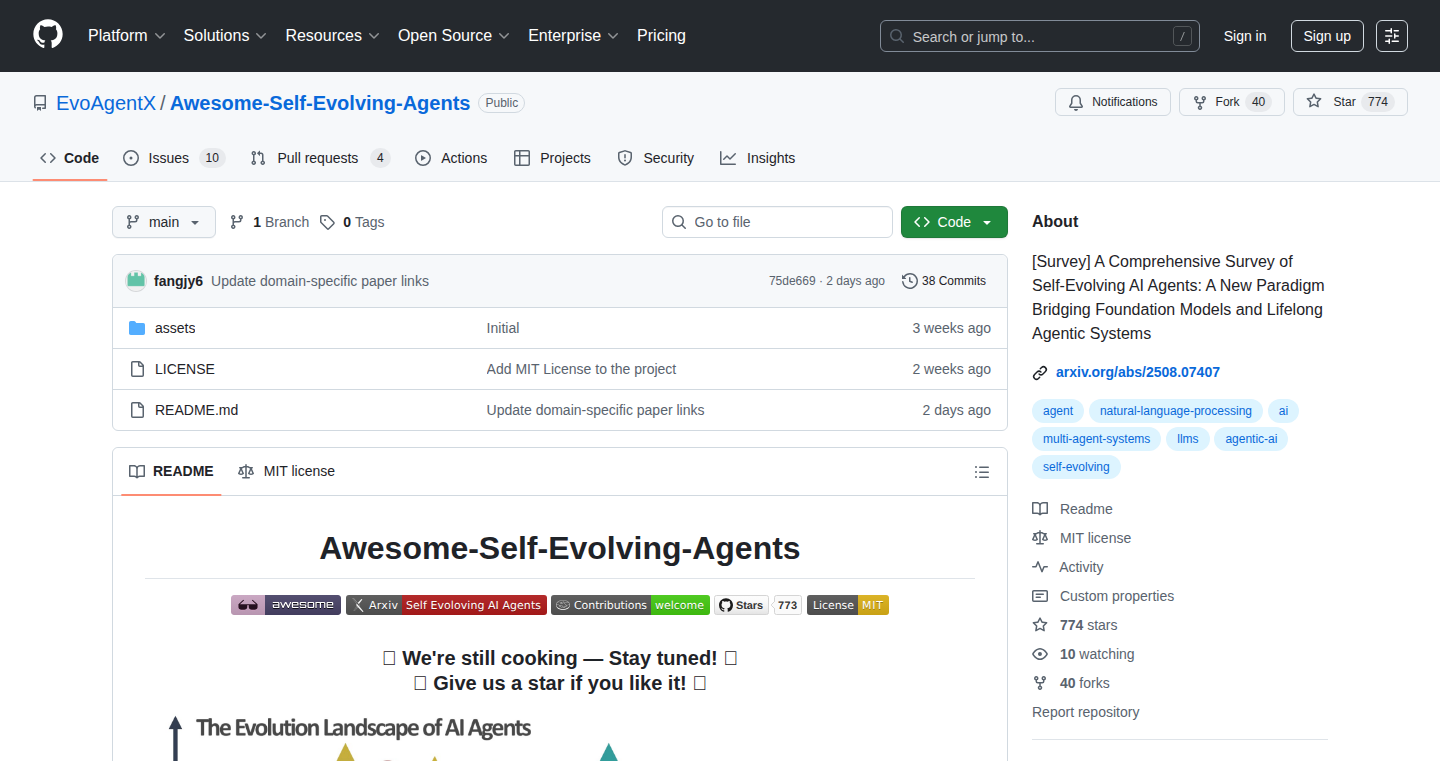1440x761 pixels.
Task: Go to the Insights tab
Action: click(758, 158)
